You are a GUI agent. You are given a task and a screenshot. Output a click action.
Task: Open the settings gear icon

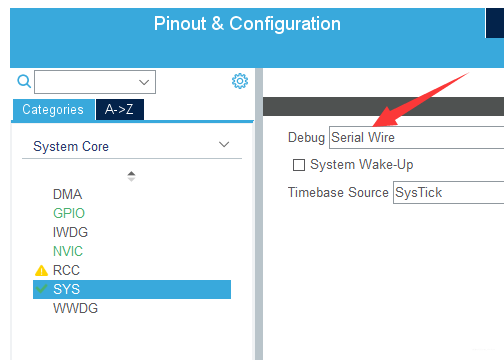(x=240, y=81)
